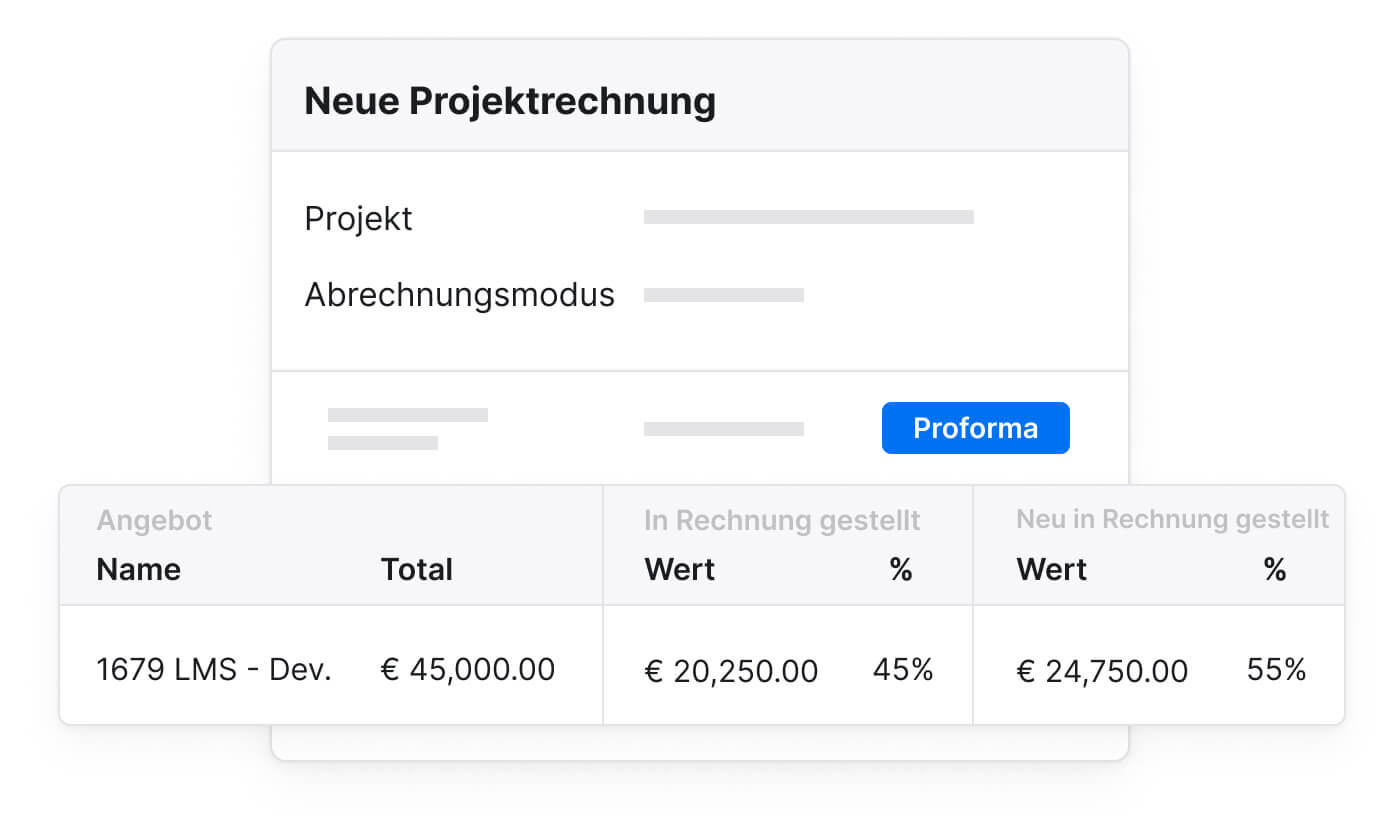Screen dimensions: 1400x833
Task: Click Wert header under In Rechnung gestellt
Action: pyautogui.click(x=679, y=570)
